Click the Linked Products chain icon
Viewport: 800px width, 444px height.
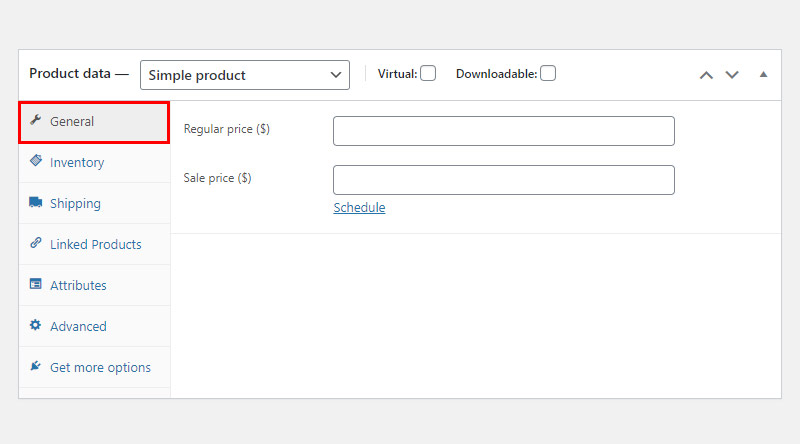[36, 243]
